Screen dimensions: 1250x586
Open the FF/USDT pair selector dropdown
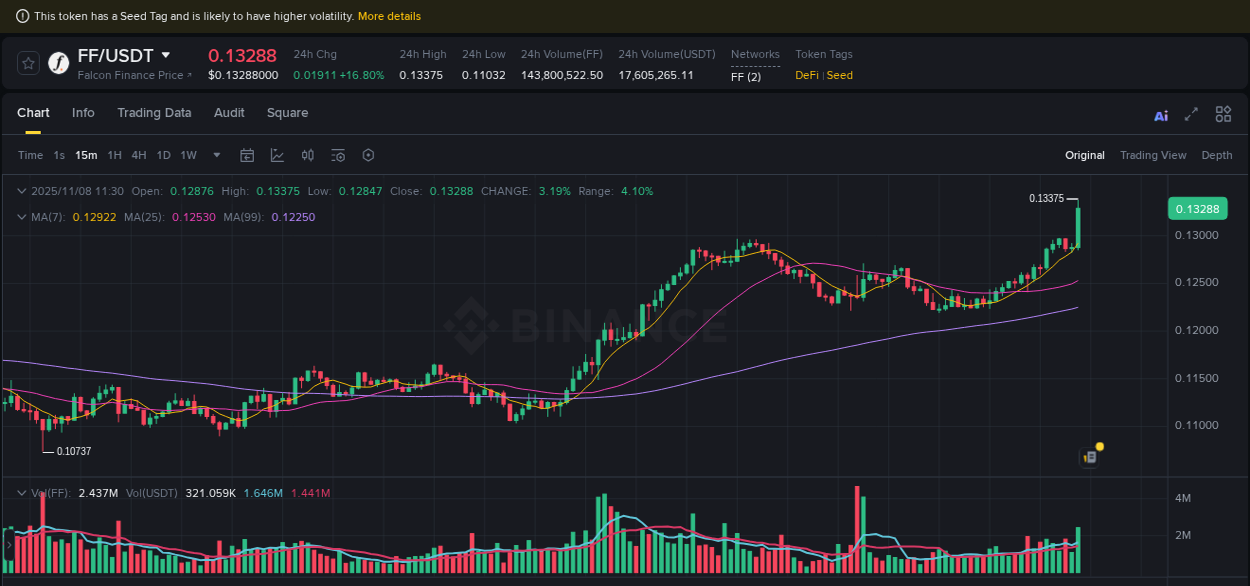pyautogui.click(x=165, y=55)
